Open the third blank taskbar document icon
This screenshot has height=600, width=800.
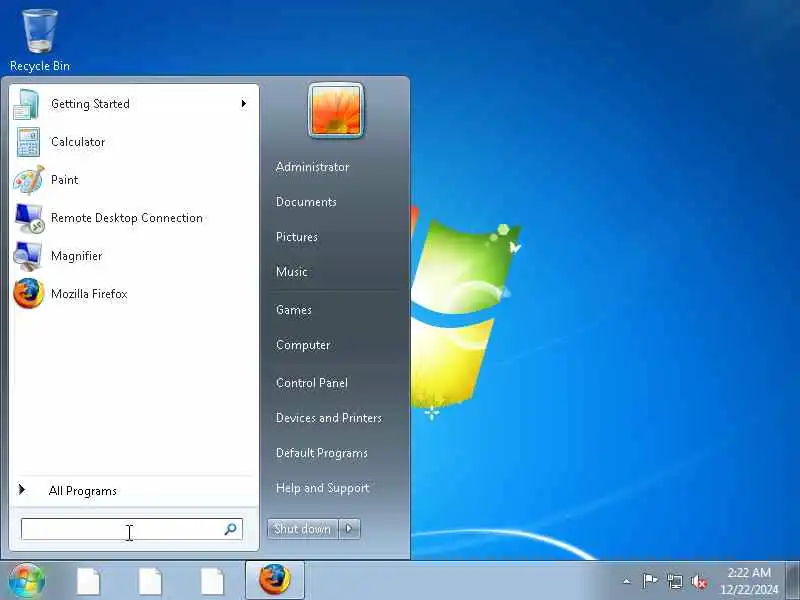pyautogui.click(x=212, y=582)
